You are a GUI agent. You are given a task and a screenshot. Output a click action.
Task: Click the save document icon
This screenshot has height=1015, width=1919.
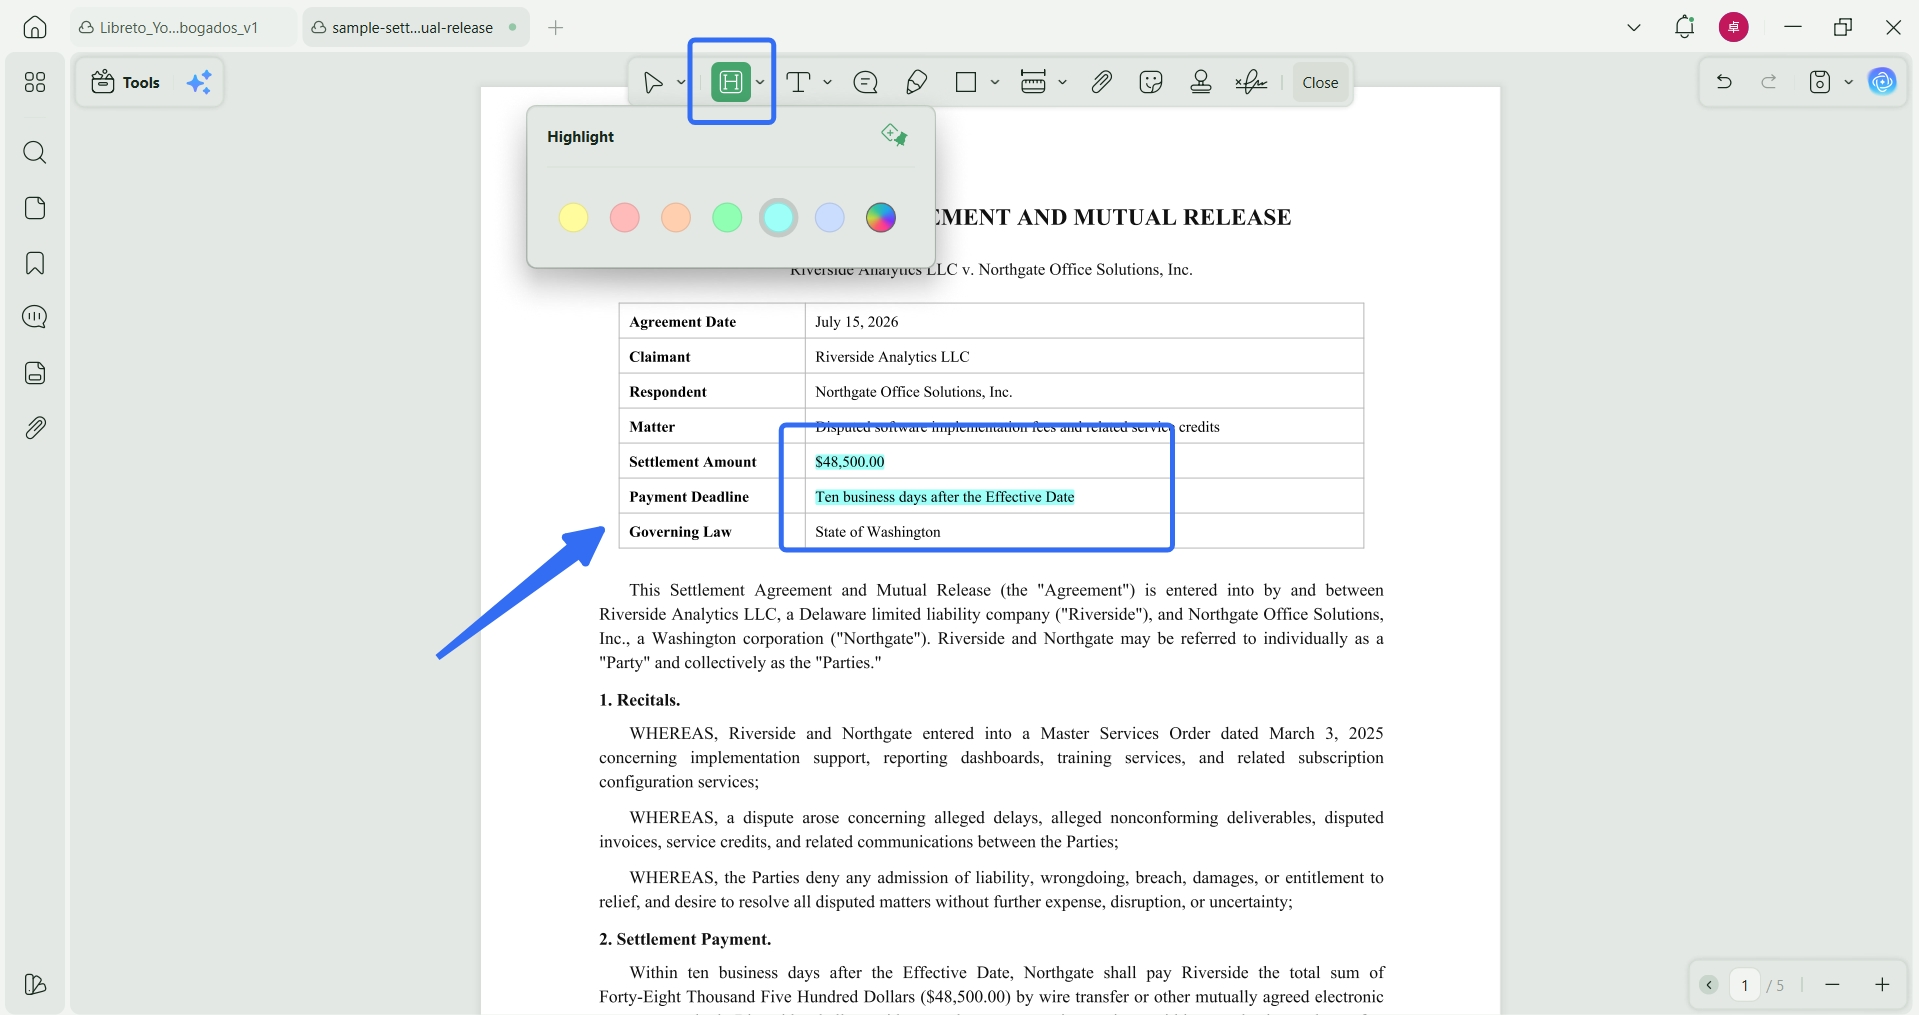tap(1820, 82)
